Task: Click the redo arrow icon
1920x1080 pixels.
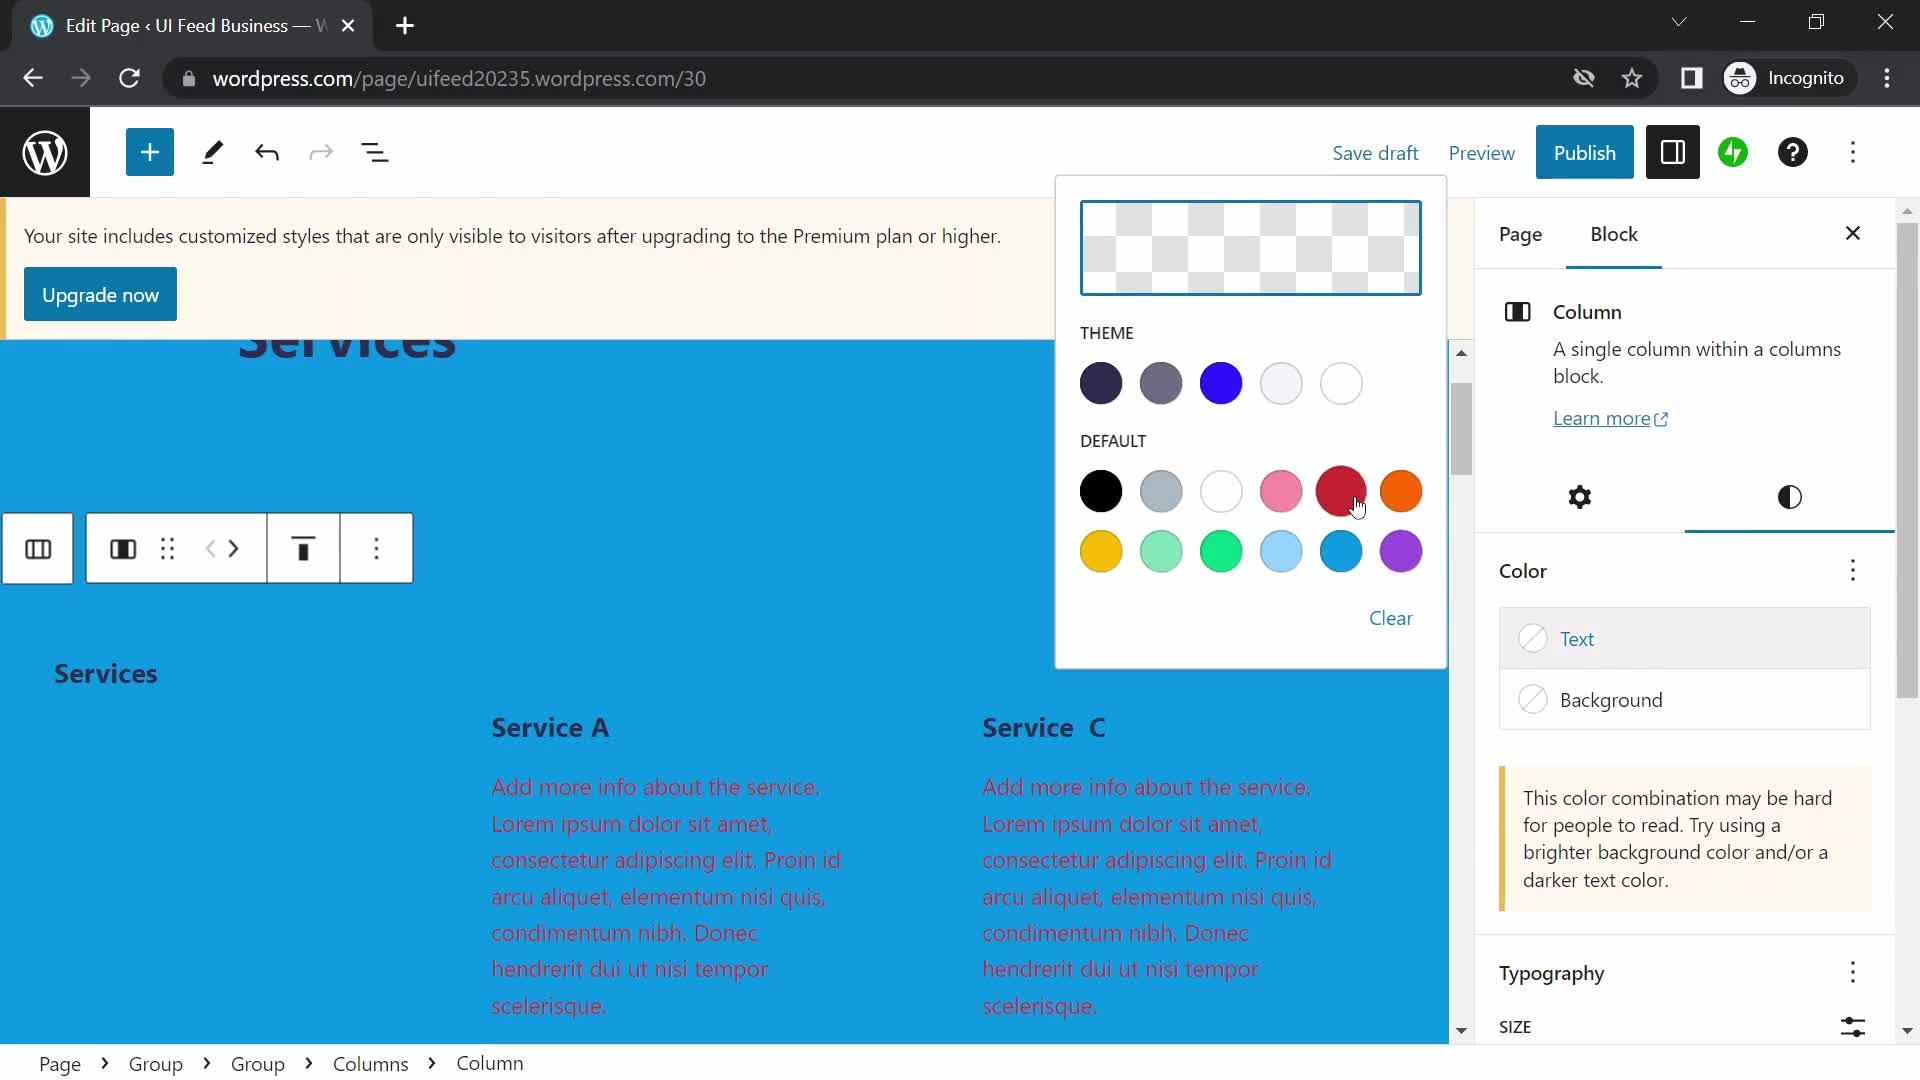Action: (320, 152)
